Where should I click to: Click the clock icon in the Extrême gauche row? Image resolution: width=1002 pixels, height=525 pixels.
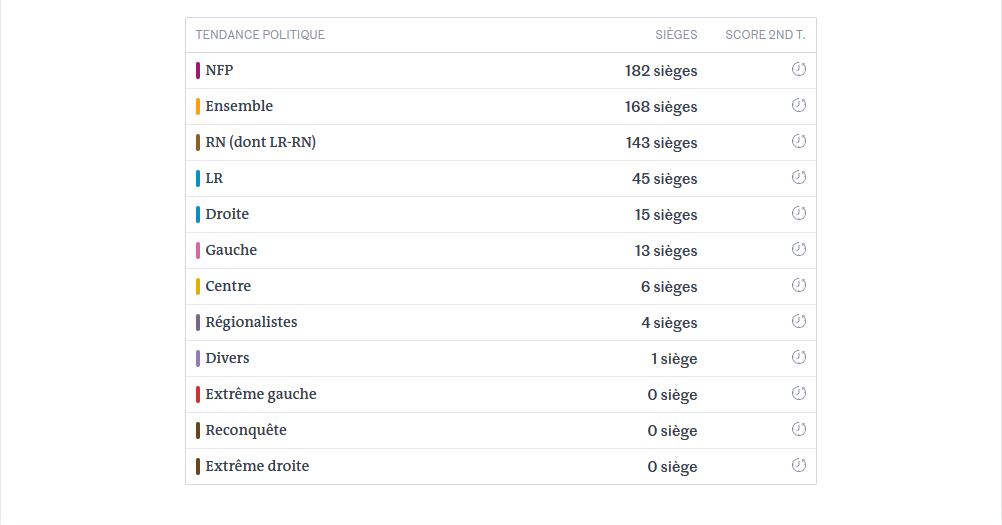(798, 394)
